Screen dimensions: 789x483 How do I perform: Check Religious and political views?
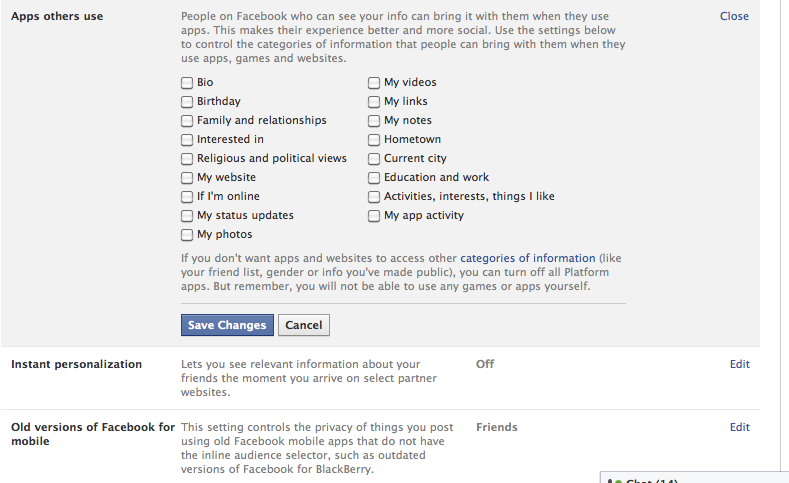tap(187, 158)
